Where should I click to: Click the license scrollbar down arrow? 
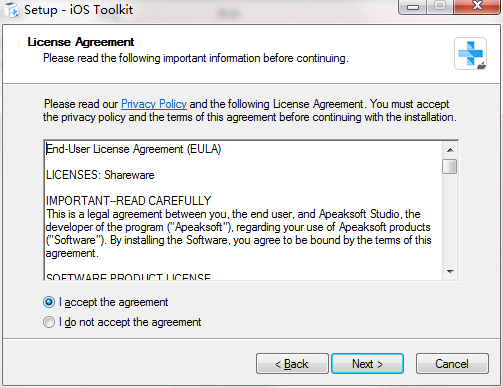pyautogui.click(x=450, y=271)
